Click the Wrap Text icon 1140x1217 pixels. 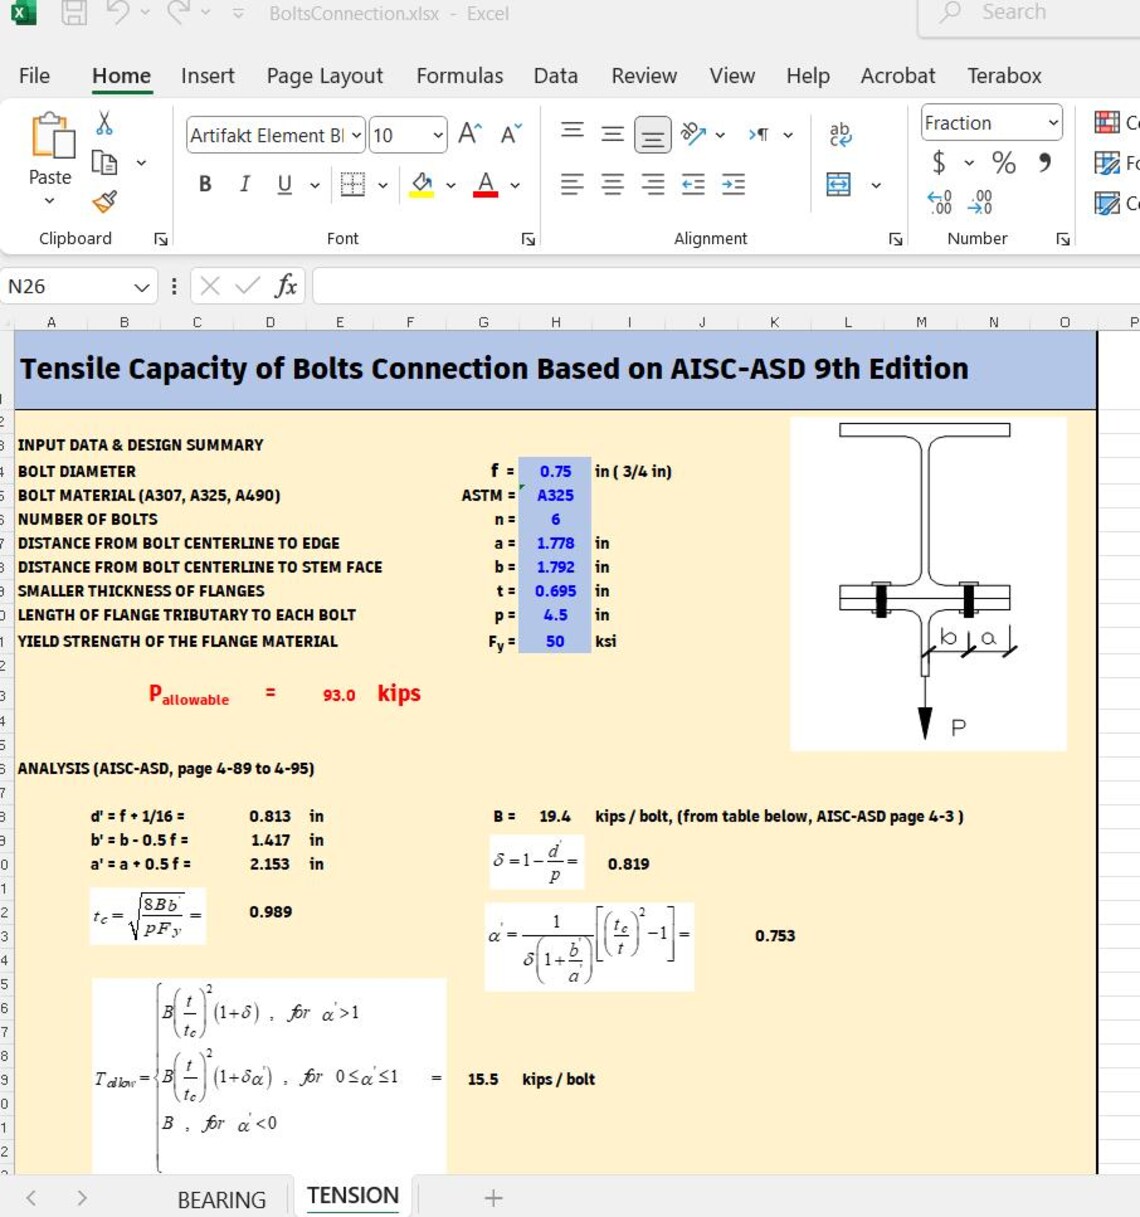[x=840, y=134]
